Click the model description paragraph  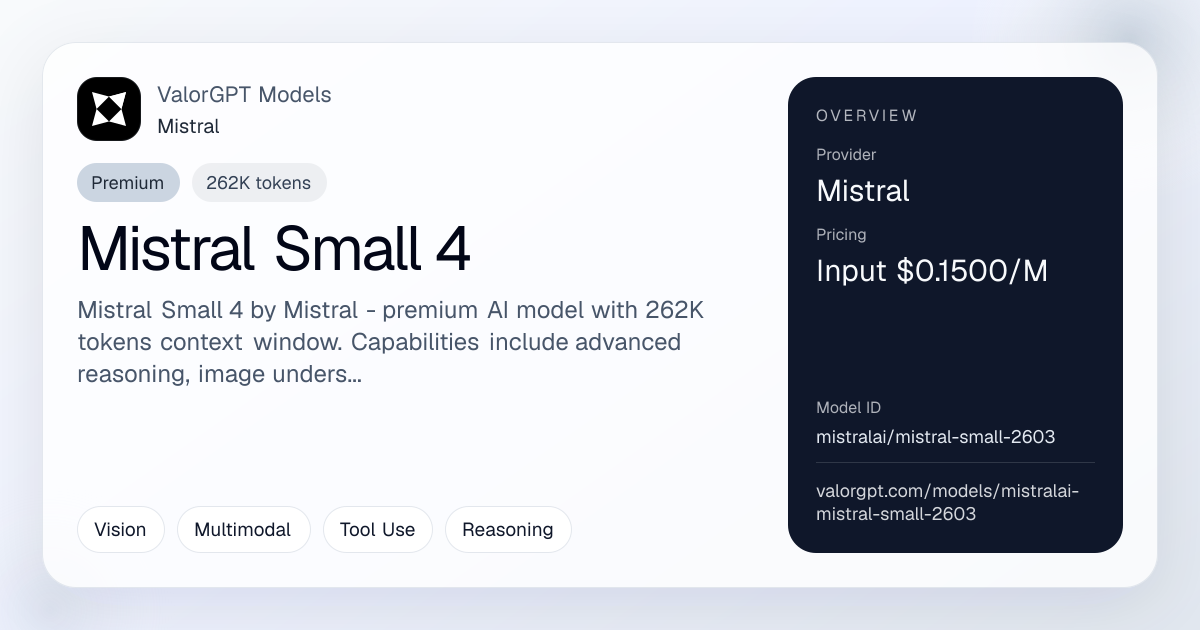[391, 343]
